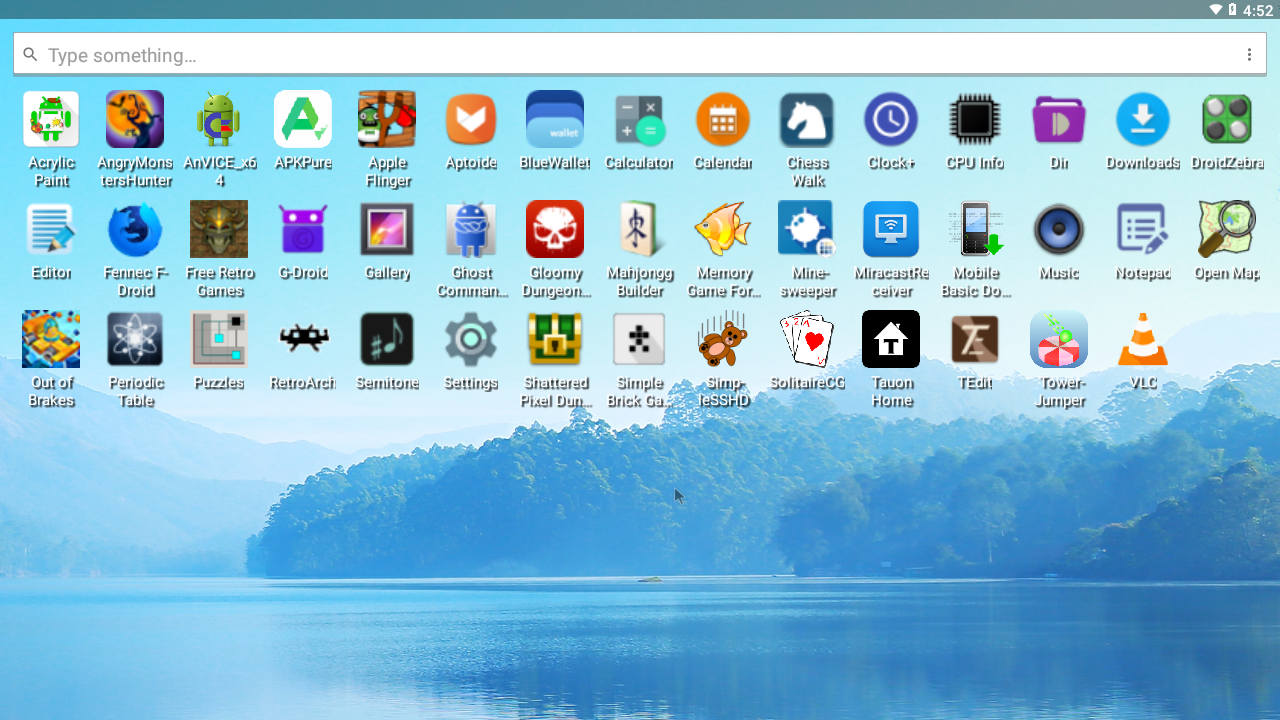Viewport: 1280px width, 720px height.
Task: Click the 4:52 clock
Action: (1258, 10)
